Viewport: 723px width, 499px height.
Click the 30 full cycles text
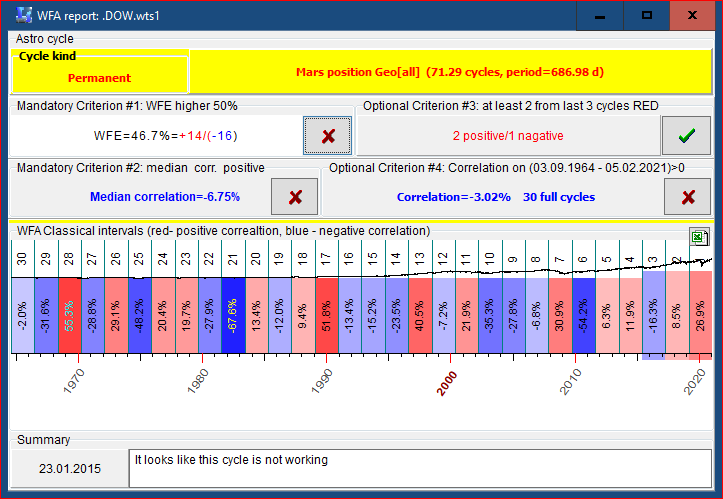pos(559,197)
